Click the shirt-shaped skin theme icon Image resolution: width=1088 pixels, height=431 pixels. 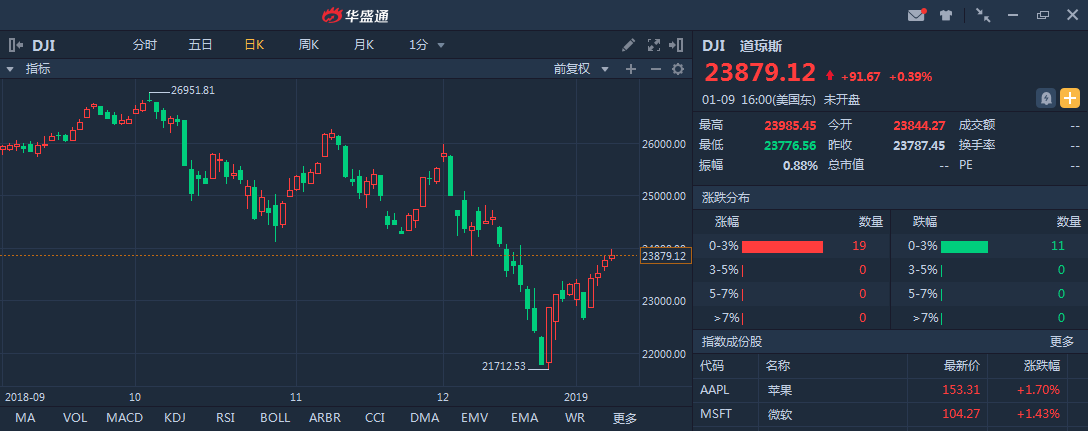pos(945,15)
